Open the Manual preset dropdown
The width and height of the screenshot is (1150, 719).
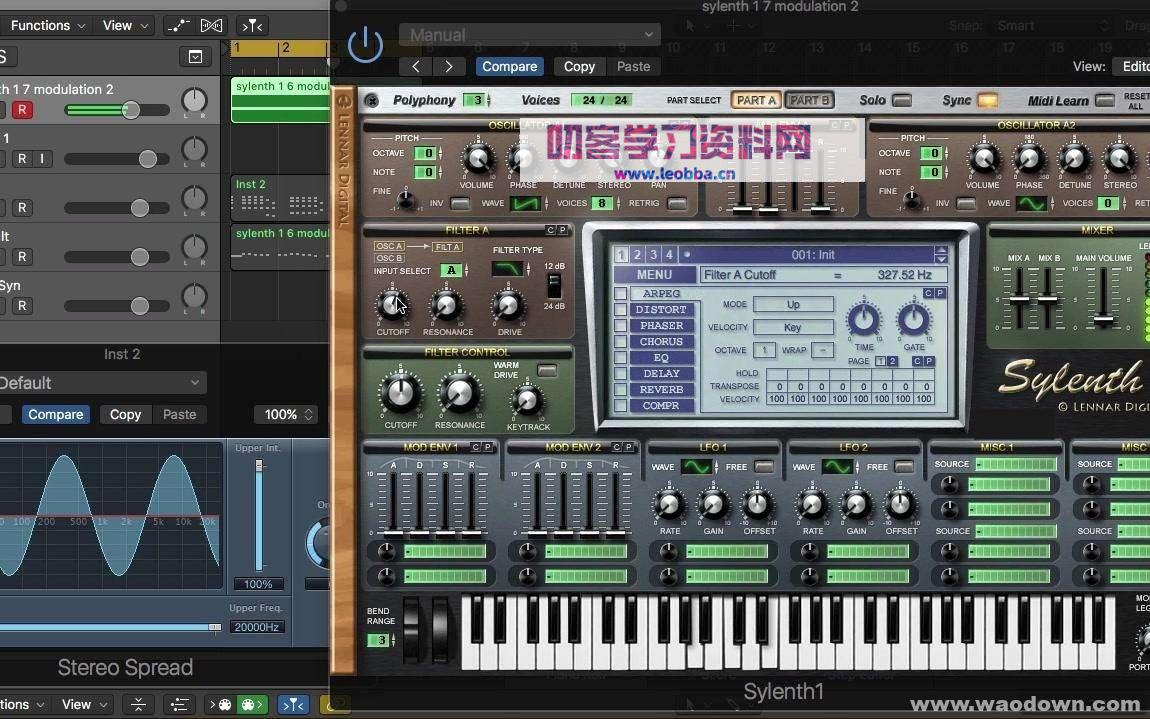click(528, 34)
